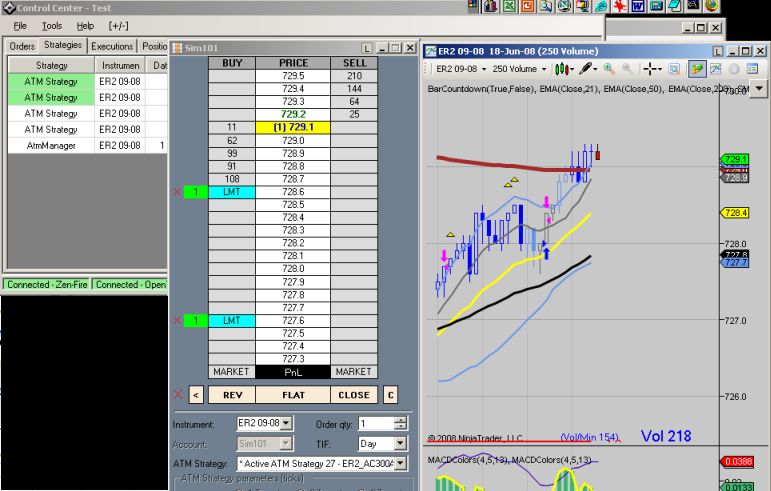Switch to the Strategies tab

[63, 45]
